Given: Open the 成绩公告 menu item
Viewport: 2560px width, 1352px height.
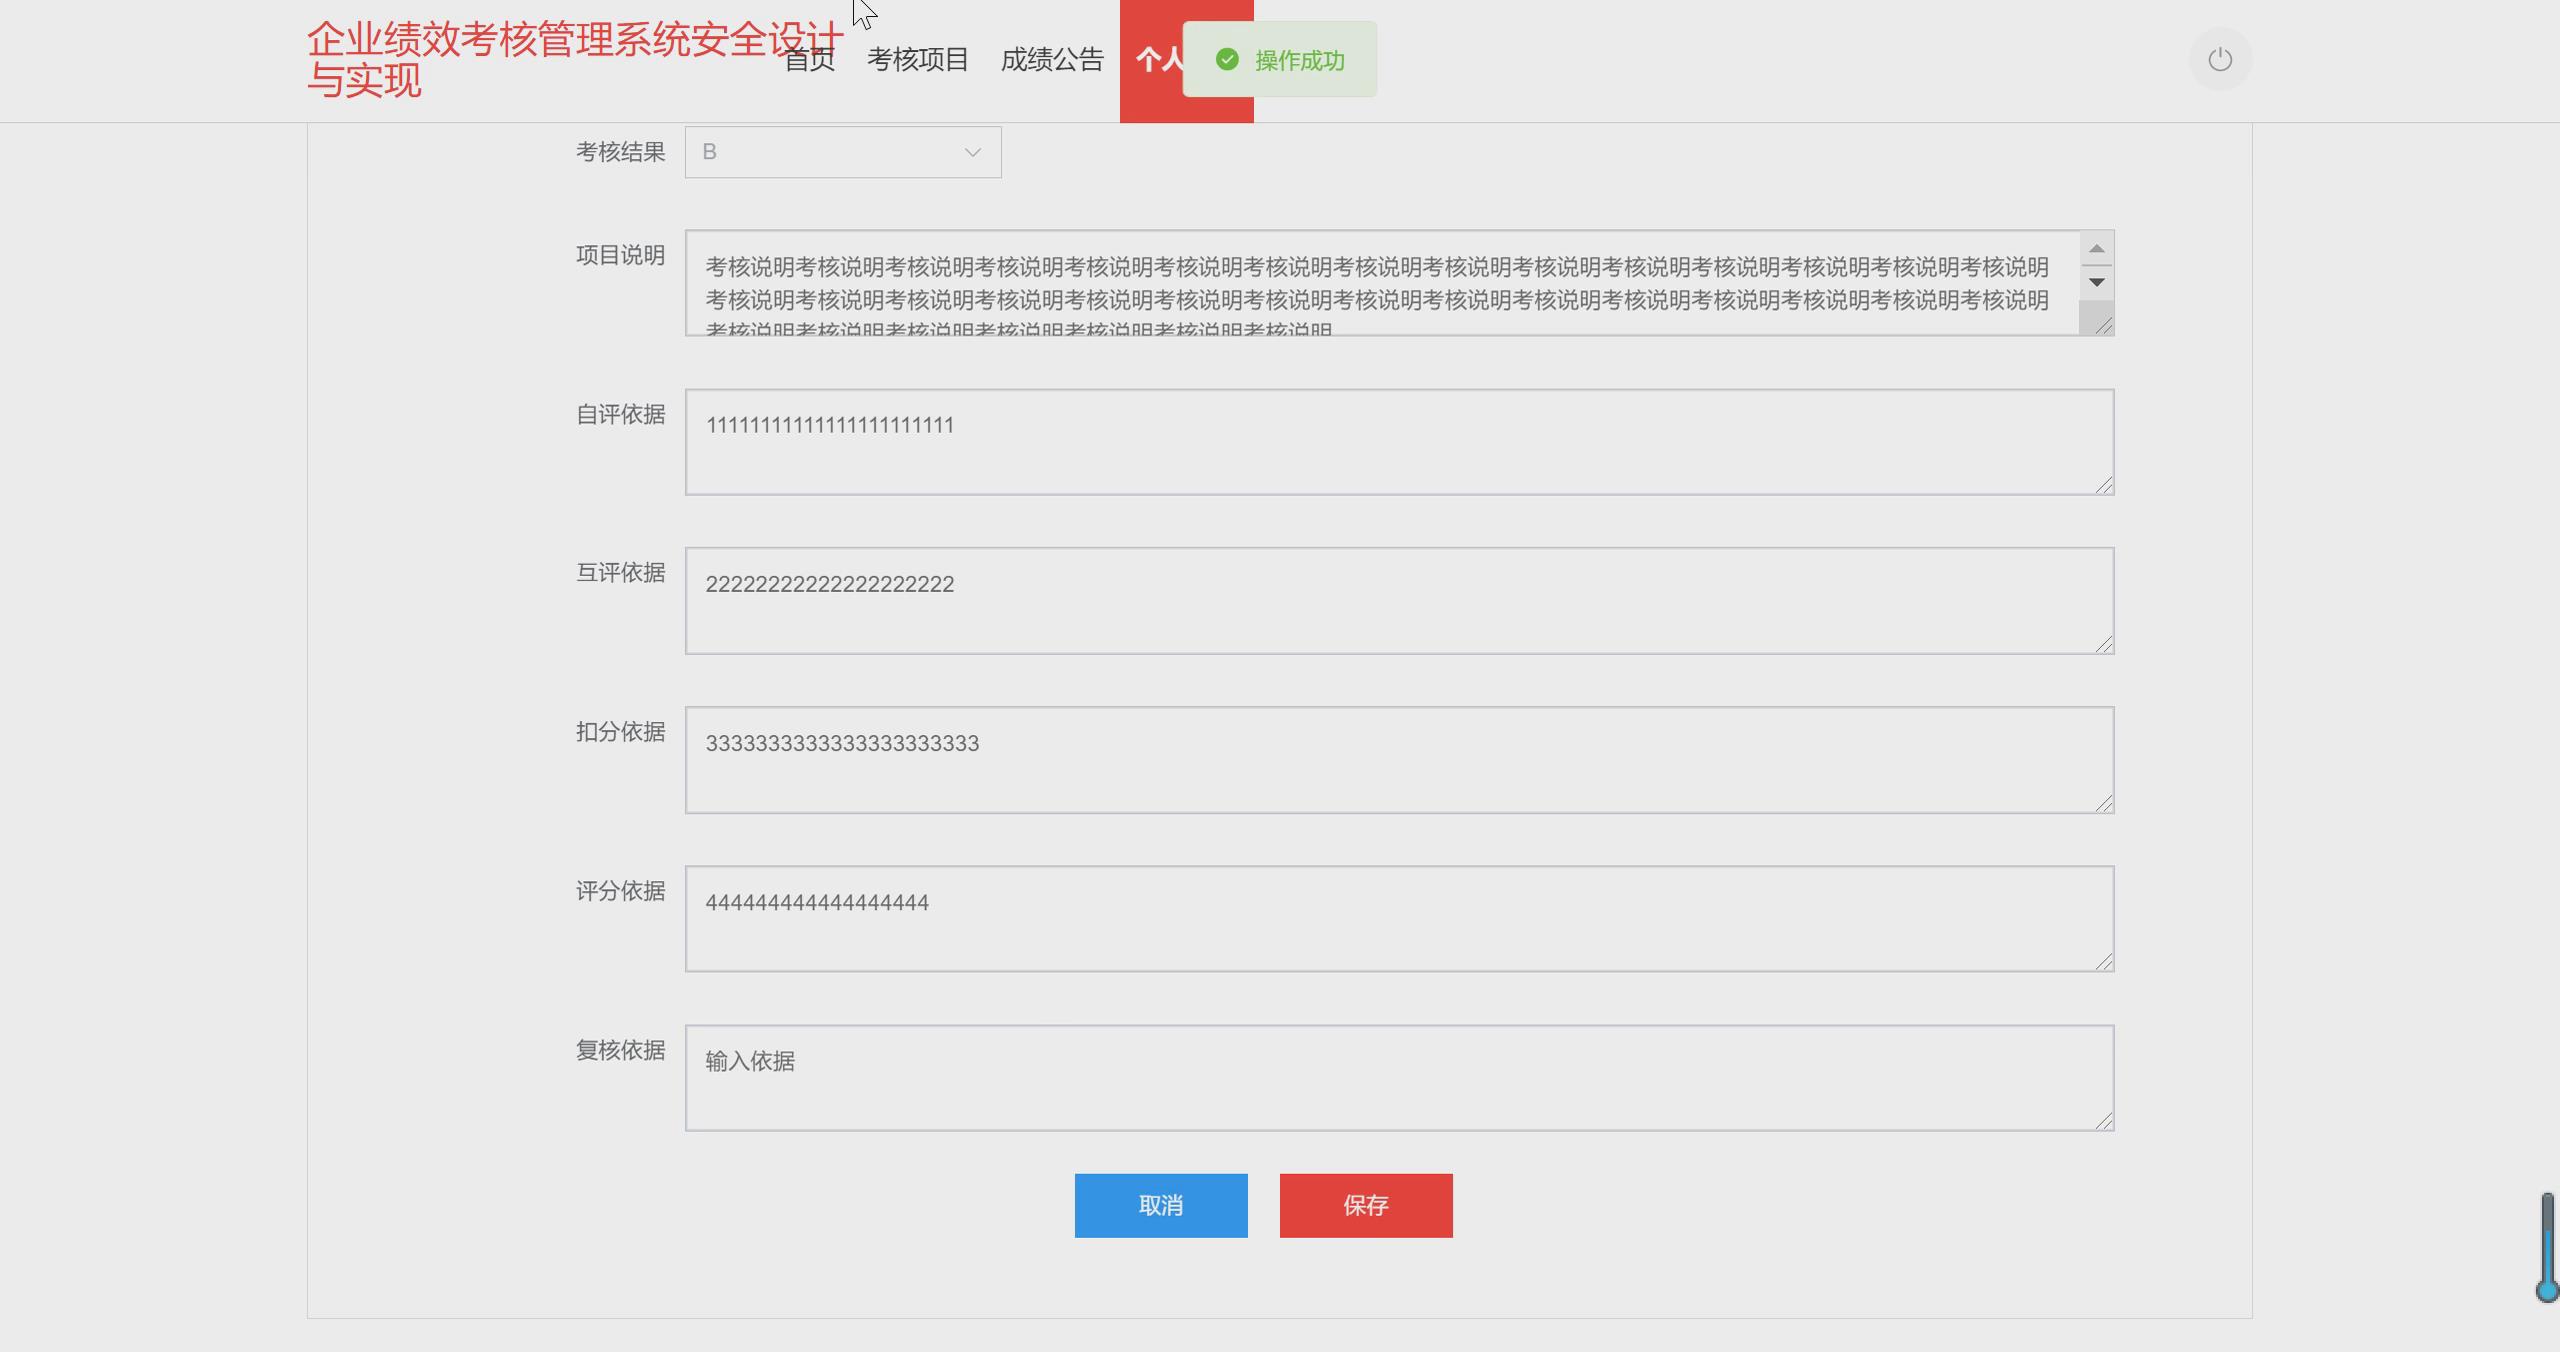Looking at the screenshot, I should point(1051,60).
